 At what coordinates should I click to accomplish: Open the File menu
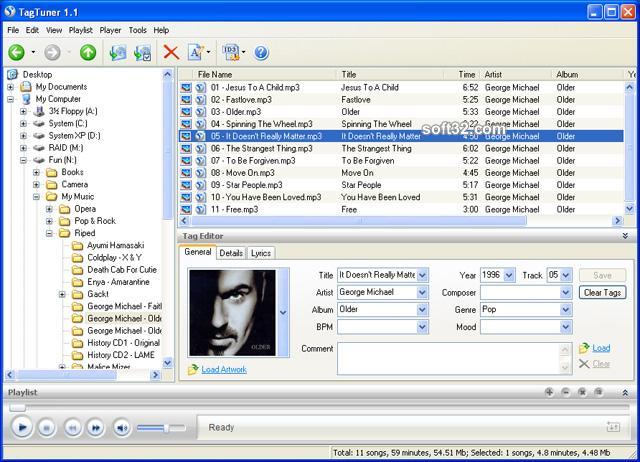pos(13,30)
